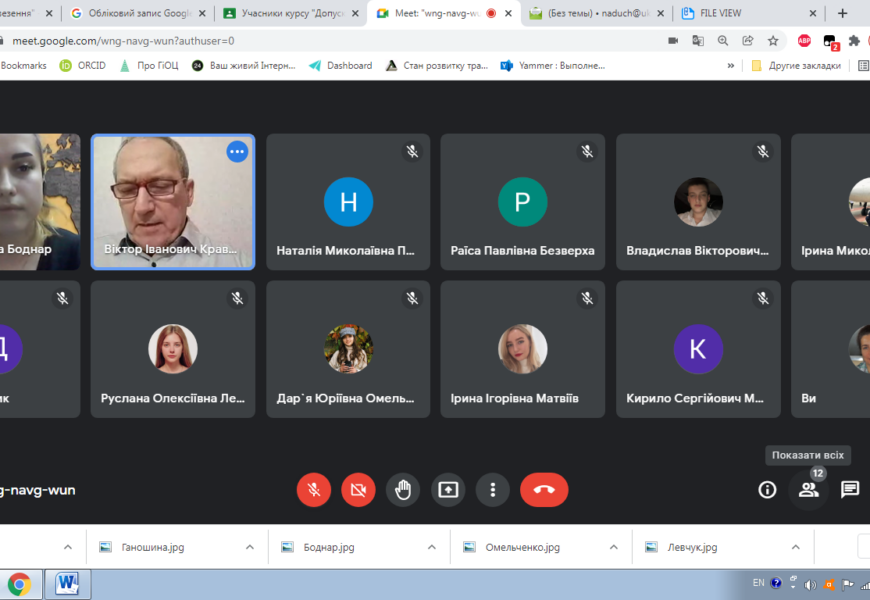Click the raise hand icon
This screenshot has width=870, height=600.
403,490
